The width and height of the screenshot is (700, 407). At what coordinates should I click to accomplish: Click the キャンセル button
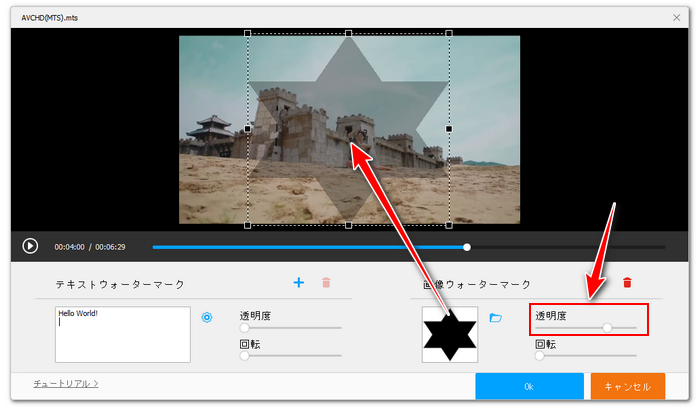pos(628,386)
